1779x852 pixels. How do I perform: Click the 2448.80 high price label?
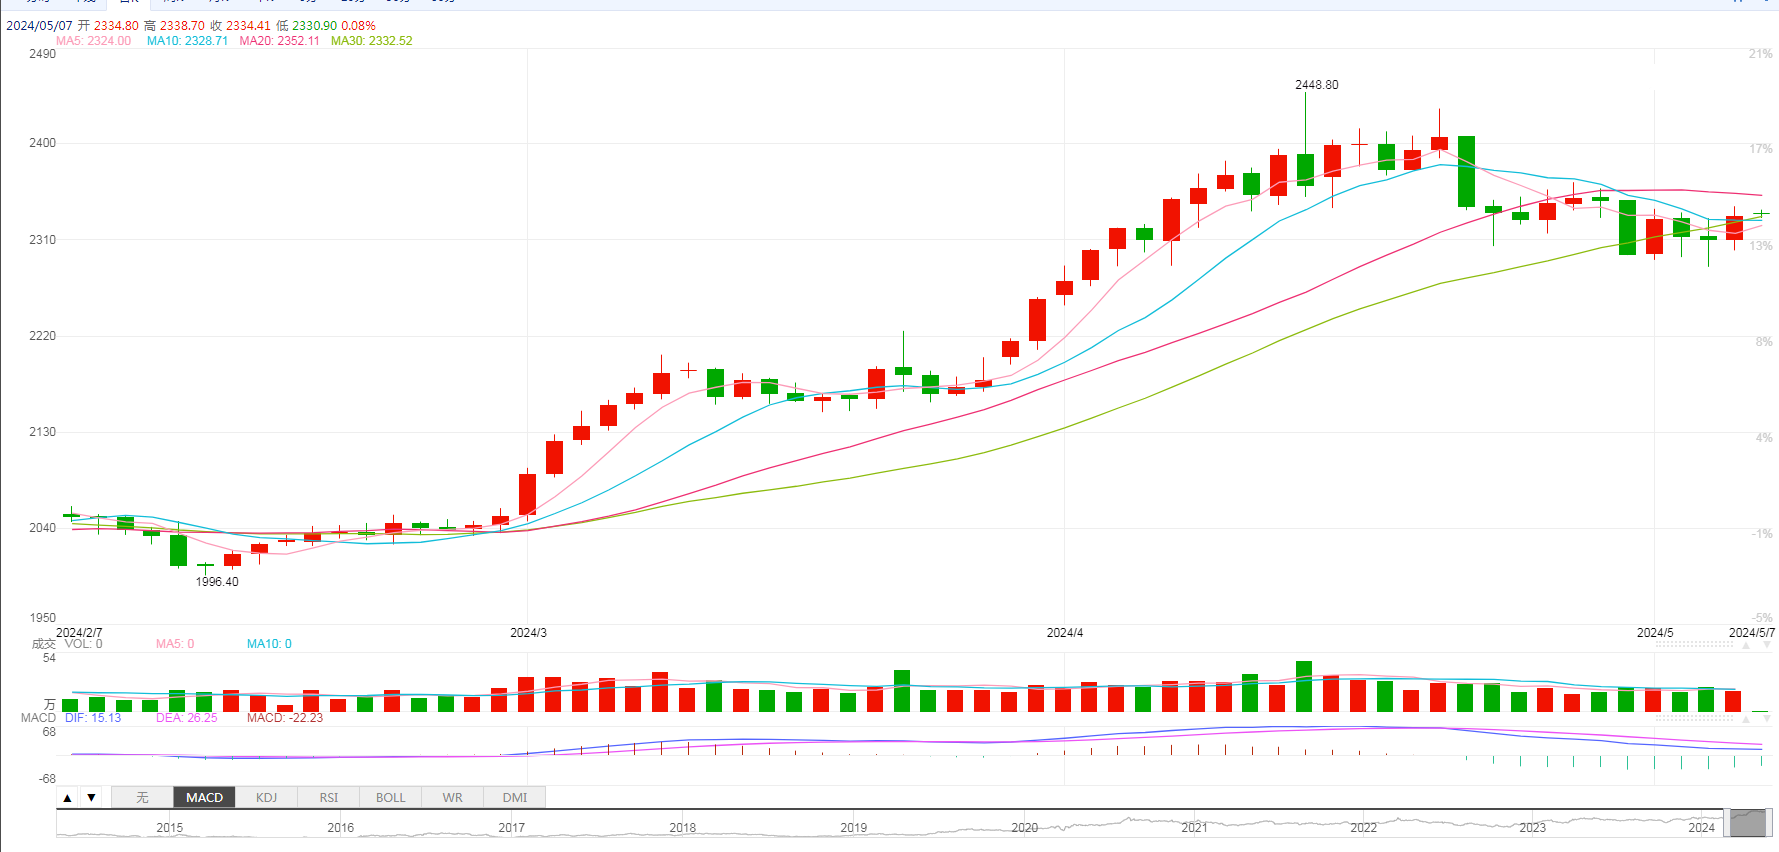(1317, 85)
